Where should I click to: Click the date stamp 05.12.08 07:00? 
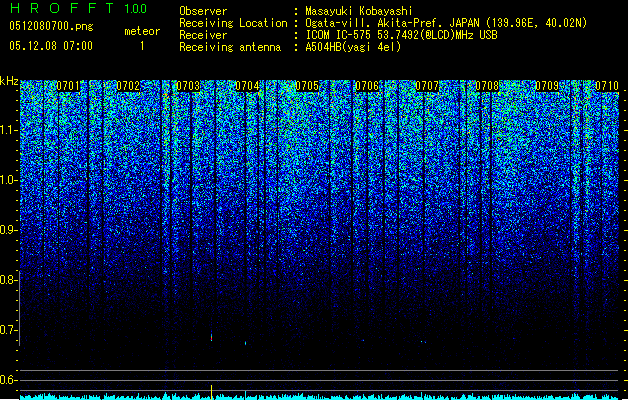click(x=51, y=46)
